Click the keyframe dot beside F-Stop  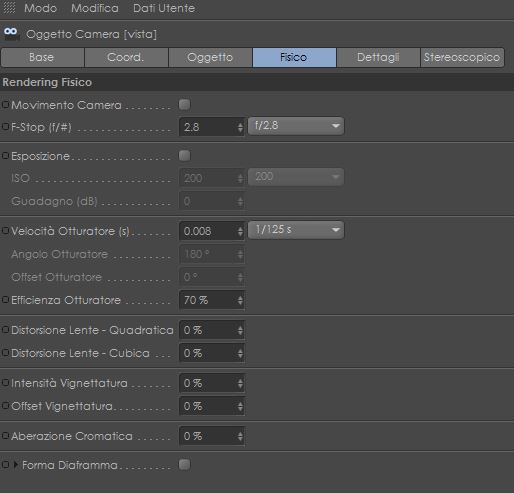tap(5, 126)
